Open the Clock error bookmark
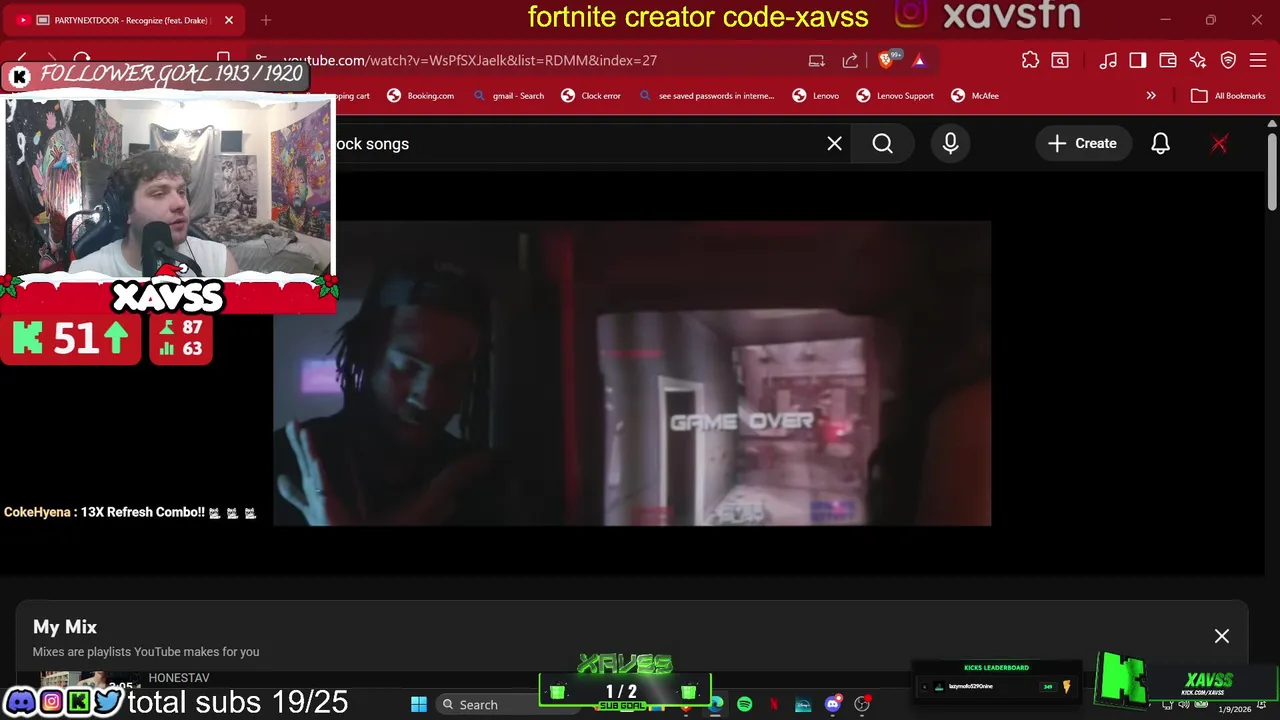 [591, 96]
